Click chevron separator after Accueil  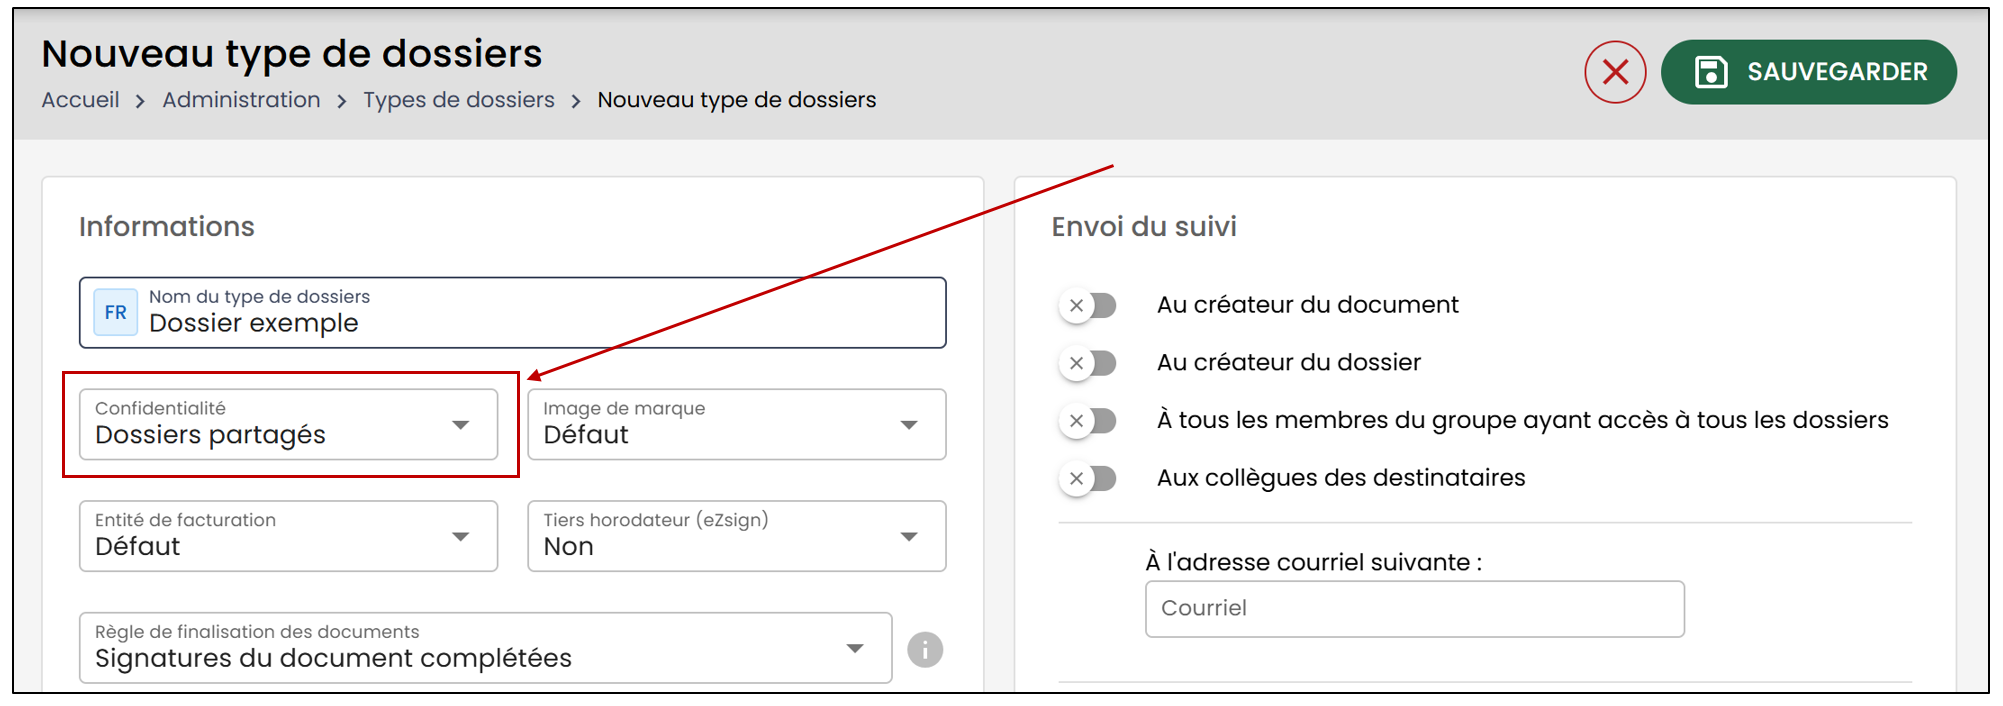pos(141,101)
